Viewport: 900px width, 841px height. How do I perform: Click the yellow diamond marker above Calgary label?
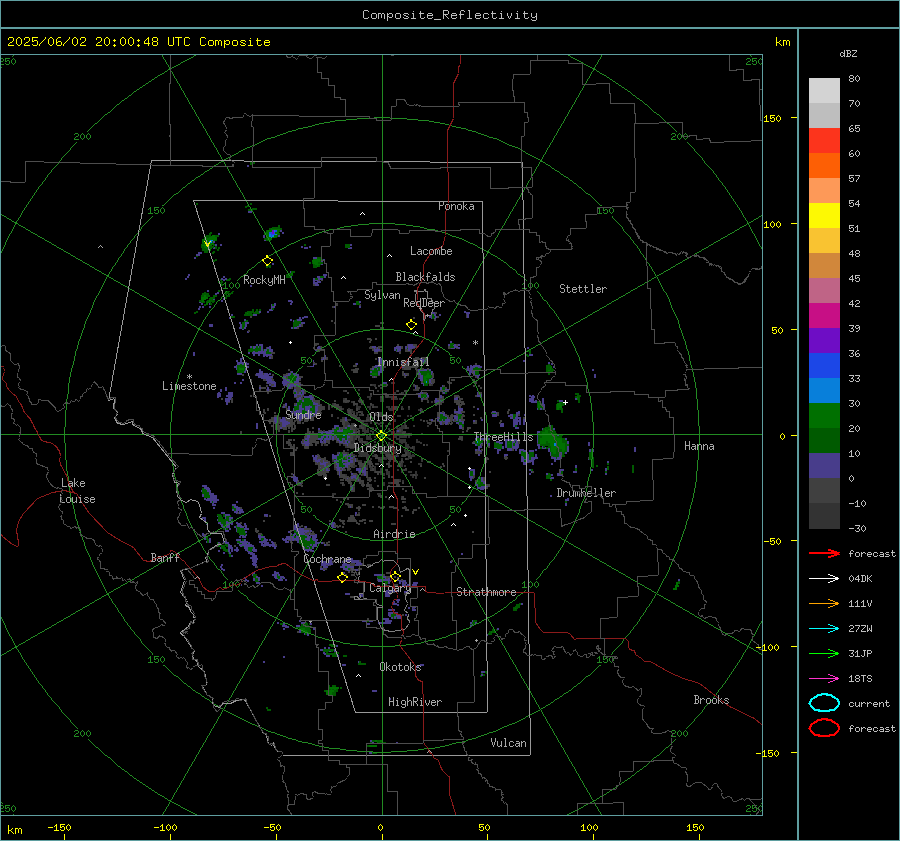[395, 576]
